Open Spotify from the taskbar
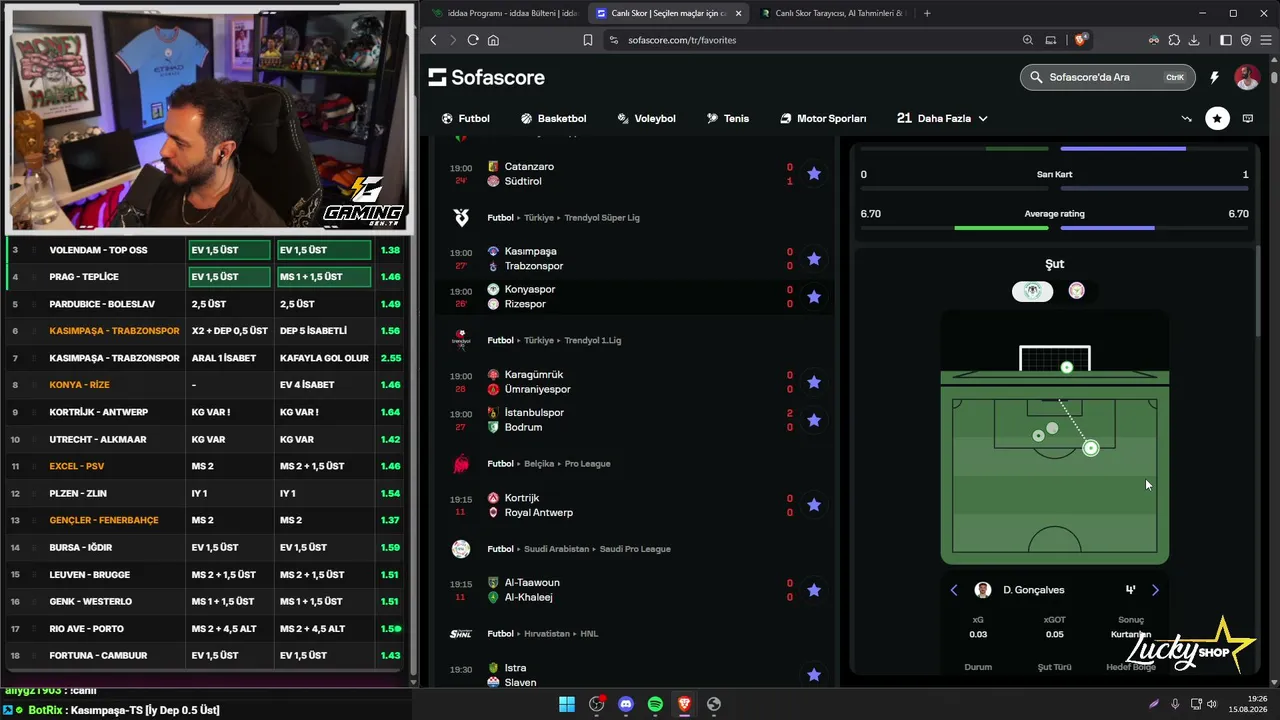 pos(655,704)
